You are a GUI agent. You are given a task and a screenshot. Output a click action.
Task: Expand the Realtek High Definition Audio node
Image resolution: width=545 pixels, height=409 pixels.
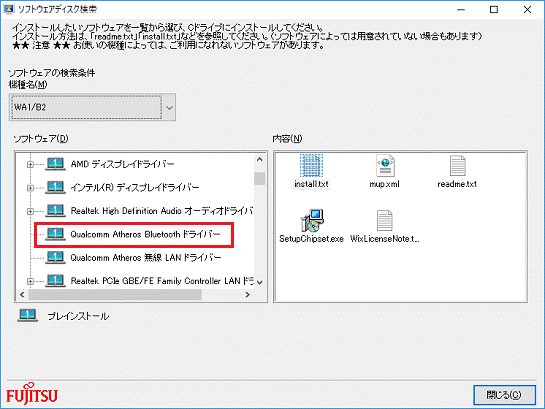(x=30, y=211)
